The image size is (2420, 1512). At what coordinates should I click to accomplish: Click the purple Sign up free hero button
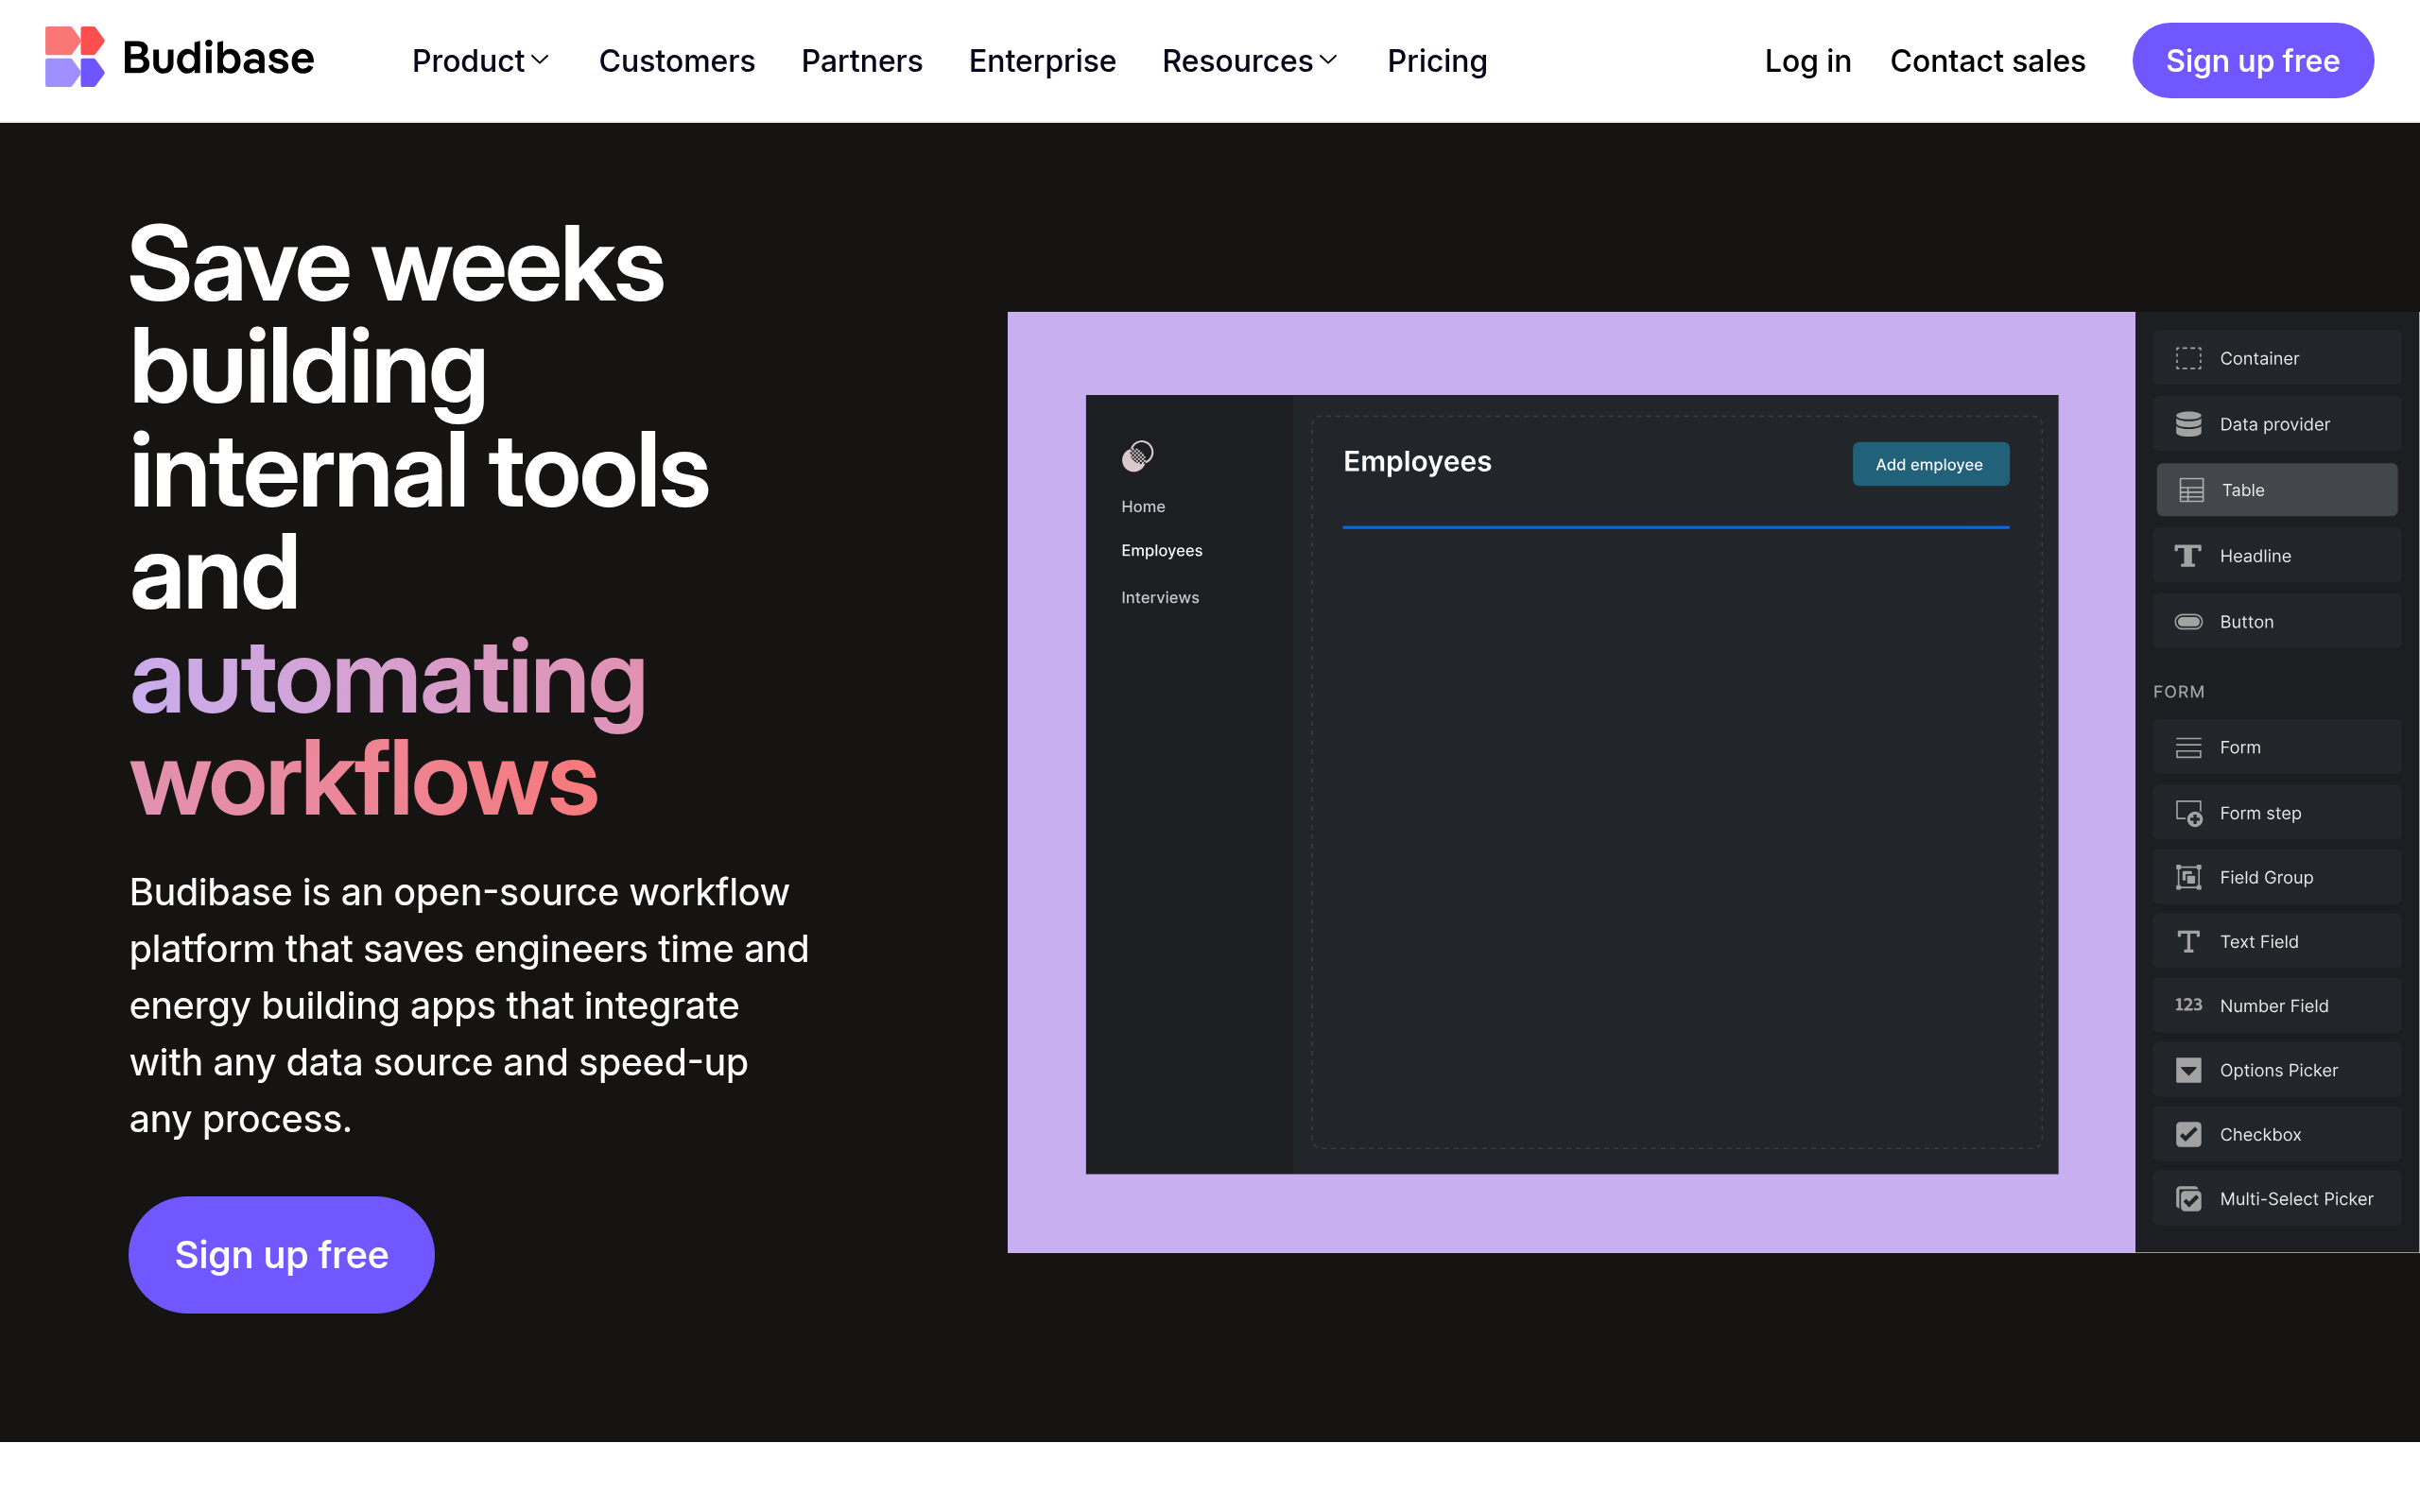click(281, 1253)
